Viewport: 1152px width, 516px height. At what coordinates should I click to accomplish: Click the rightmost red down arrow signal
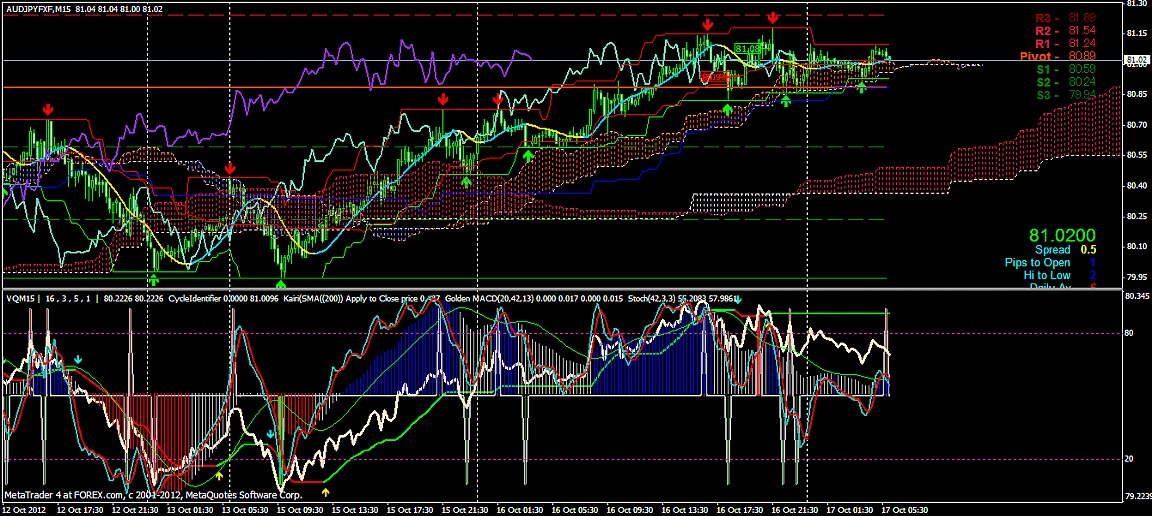coord(773,18)
